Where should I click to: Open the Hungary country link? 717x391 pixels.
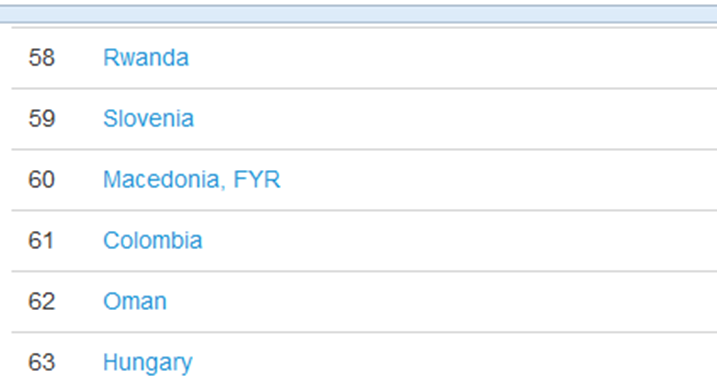tap(148, 363)
